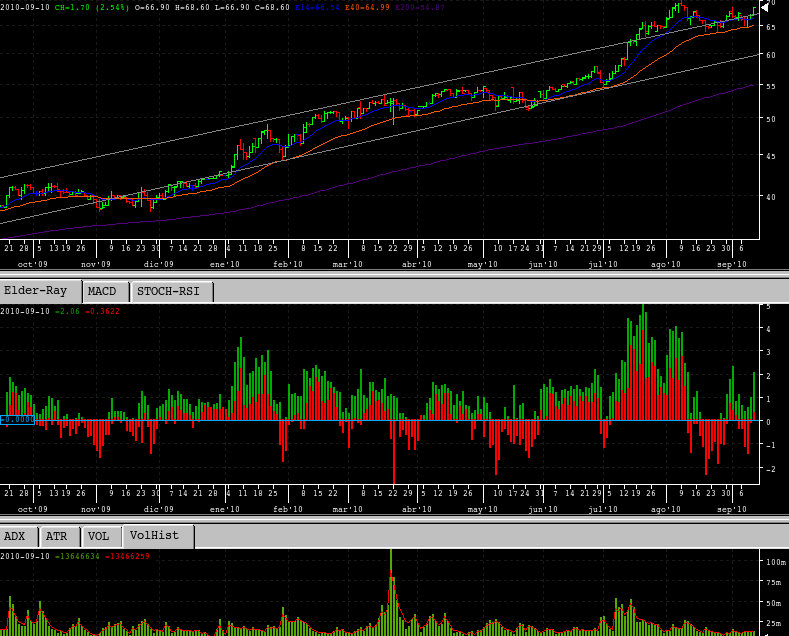Viewport: 789px width, 636px height.
Task: Click the C=68.60 close price readout
Action: (272, 8)
